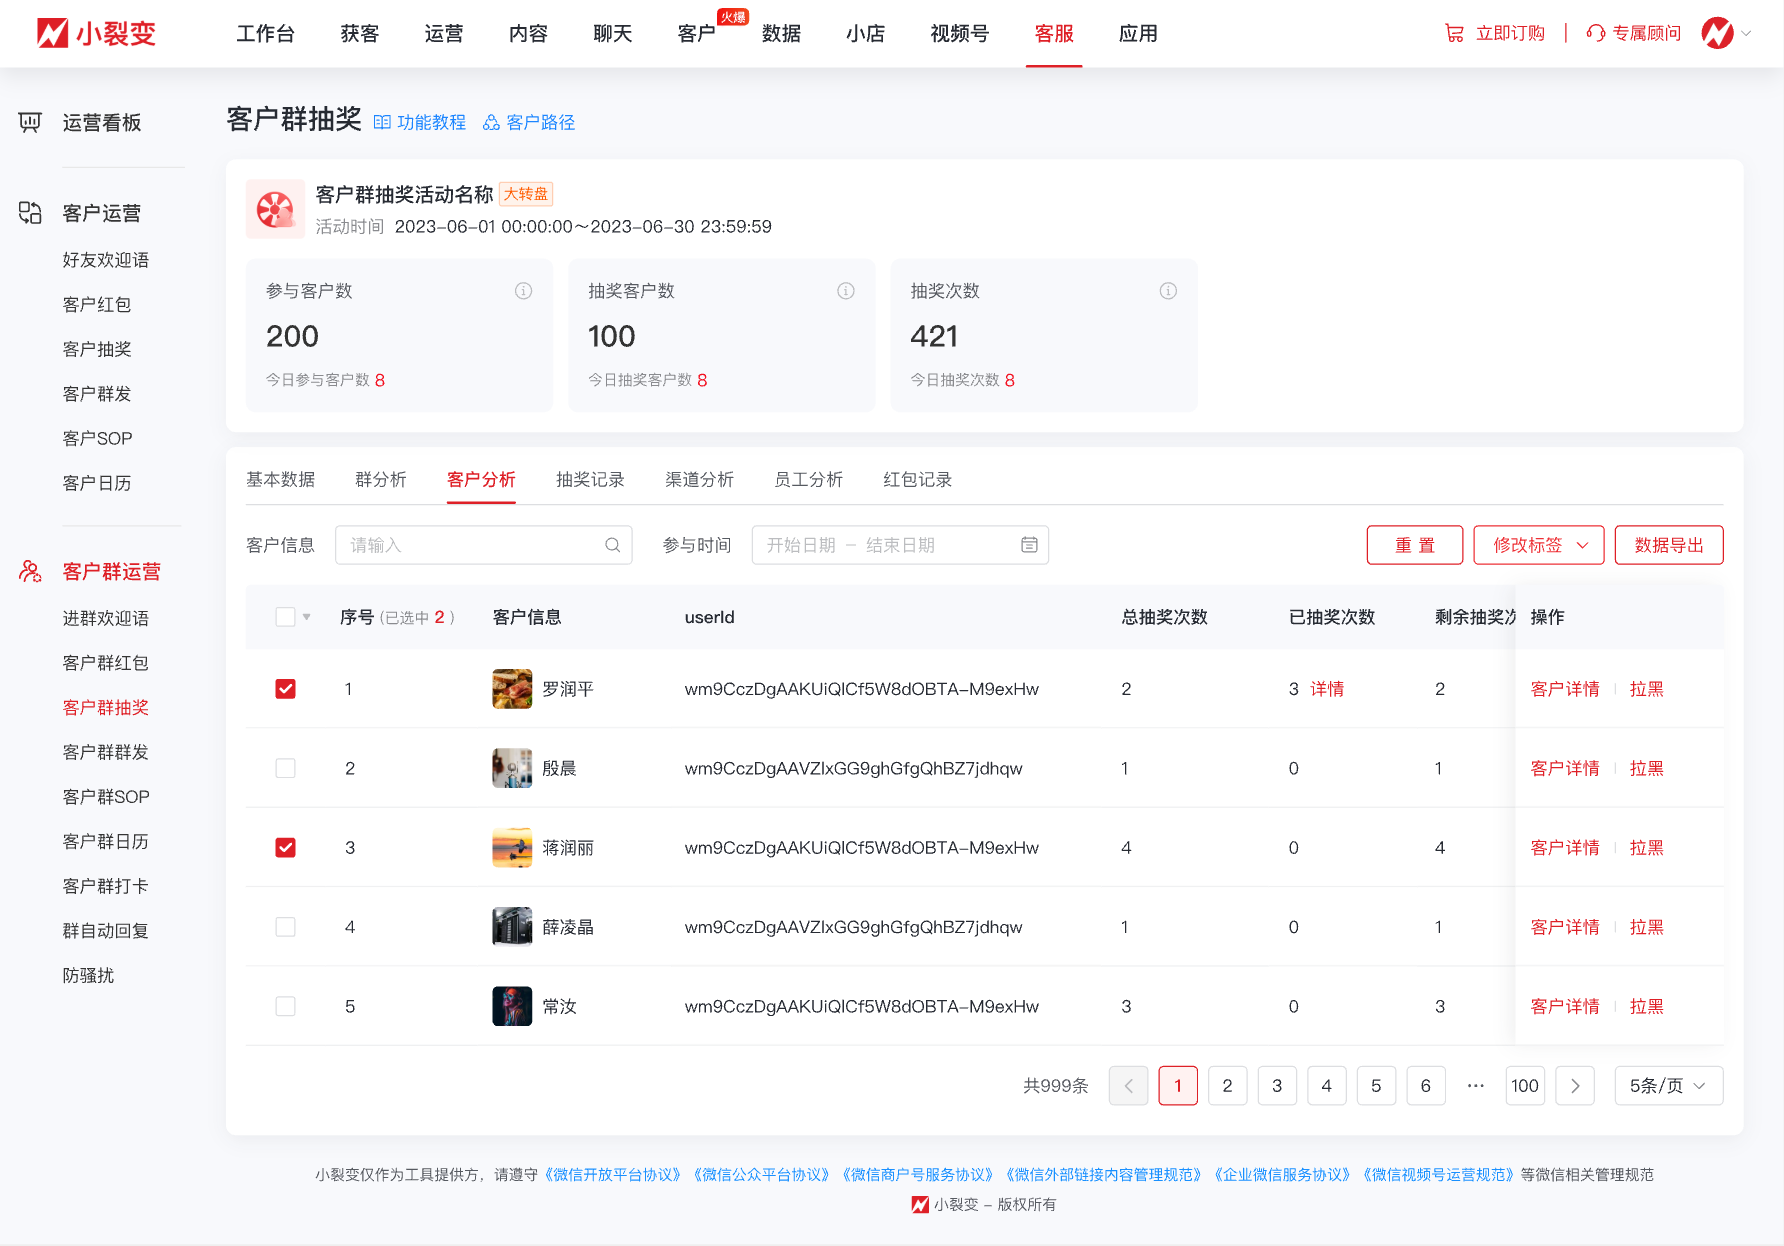Click the headset advisor icon

pyautogui.click(x=1596, y=33)
